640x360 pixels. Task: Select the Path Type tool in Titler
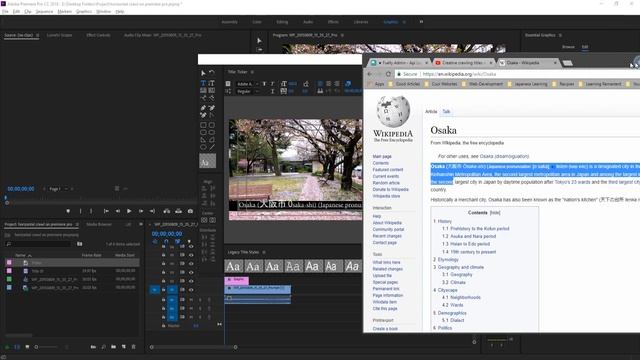pos(203,98)
